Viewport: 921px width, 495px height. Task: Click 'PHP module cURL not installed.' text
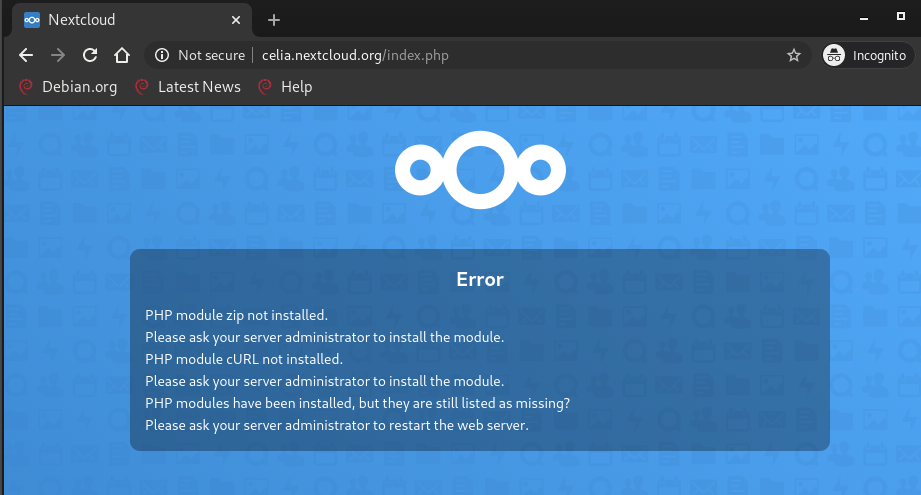point(244,359)
